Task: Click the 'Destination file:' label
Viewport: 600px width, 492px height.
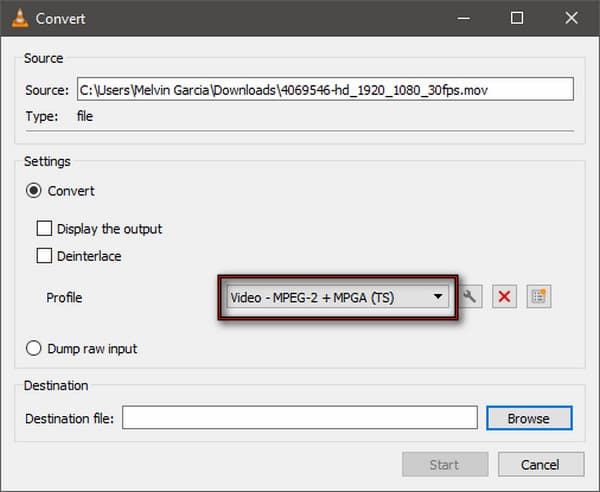Action: pyautogui.click(x=70, y=419)
